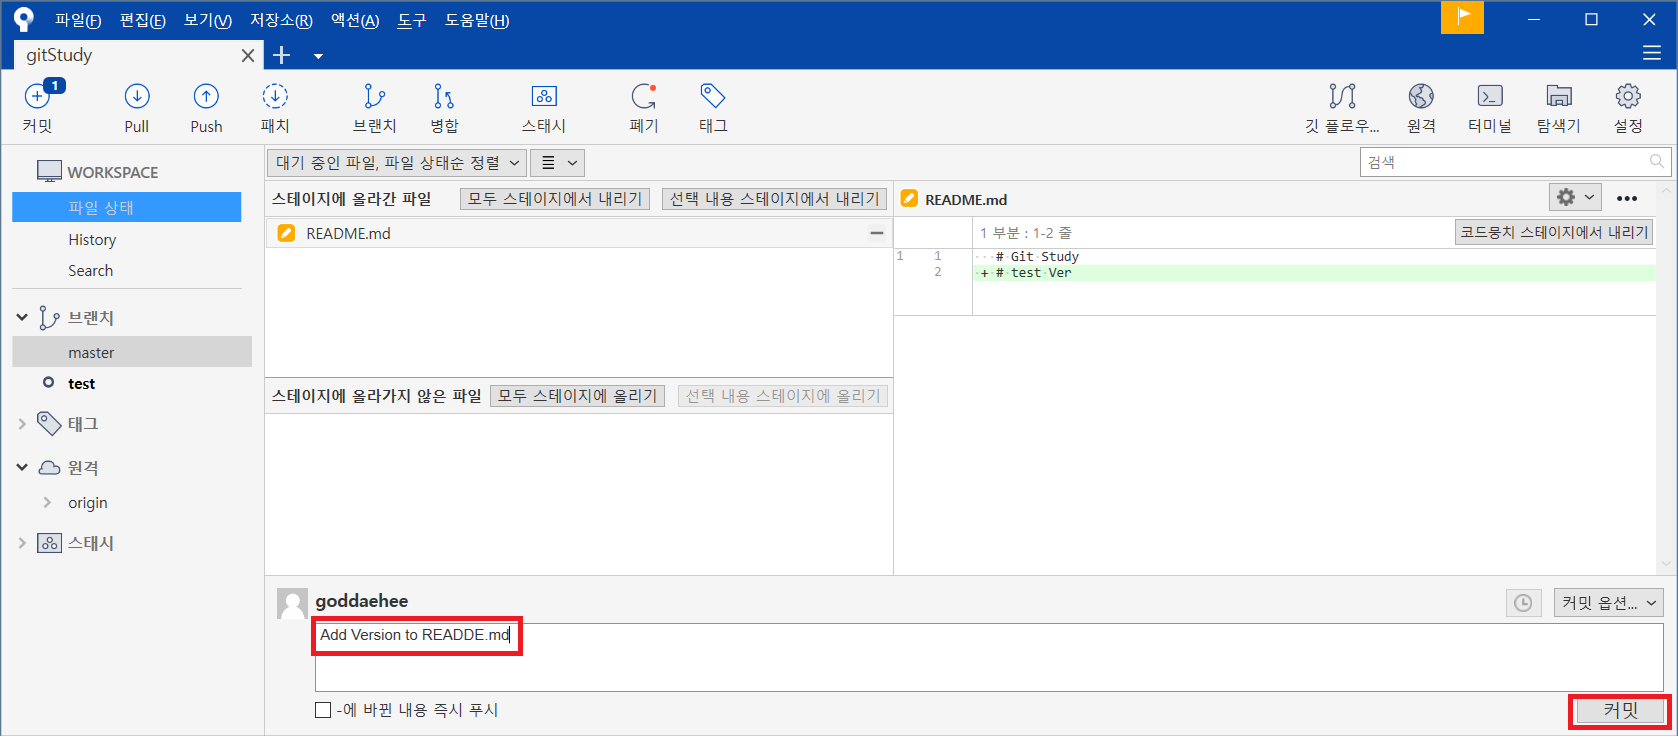Click the Remote (원격) globe icon
Screen dimensions: 1678x737
tap(1421, 96)
